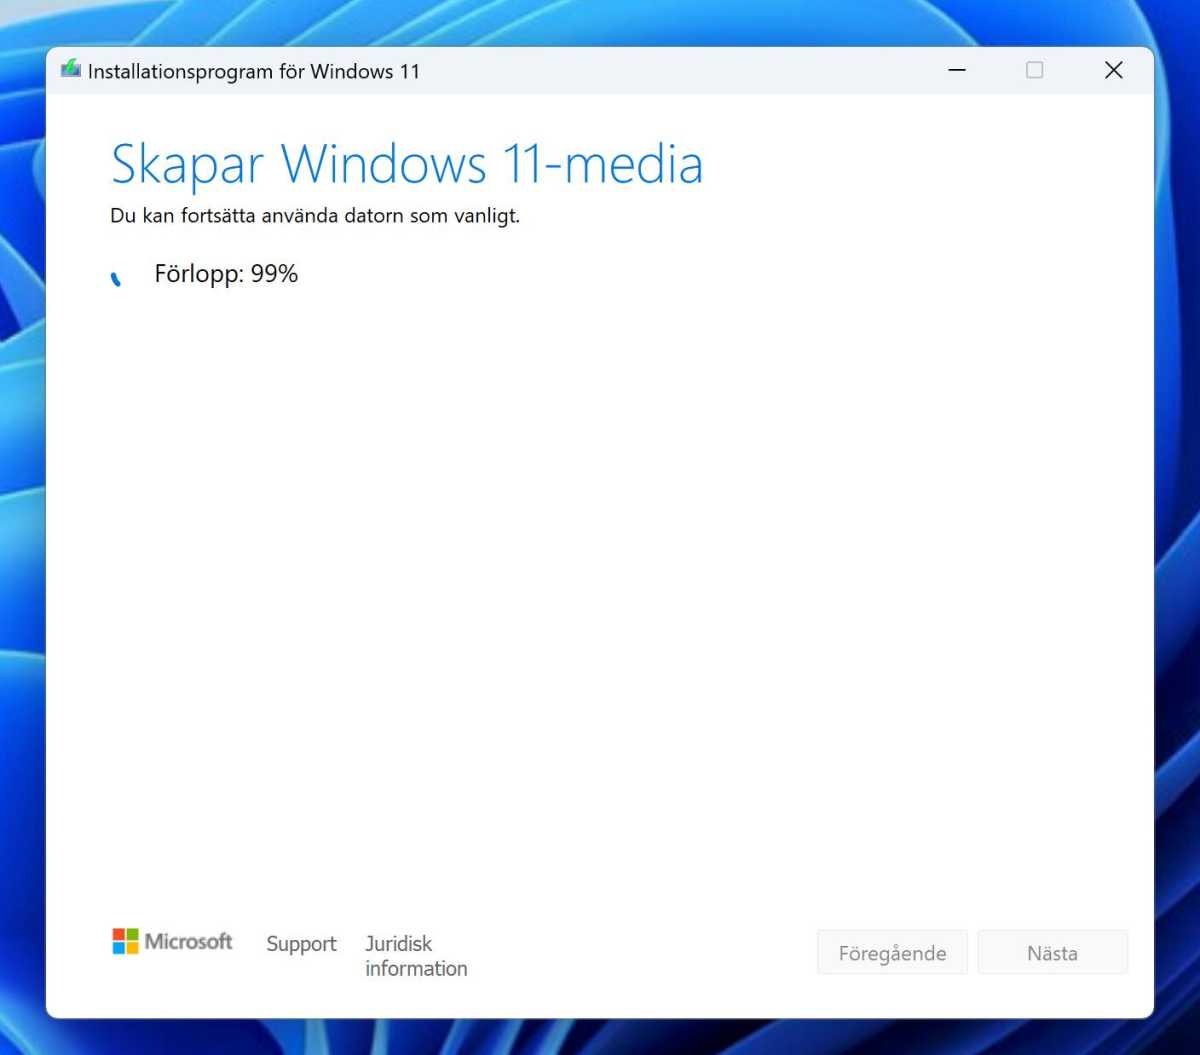Click the Microsoft wordmark text

(188, 941)
